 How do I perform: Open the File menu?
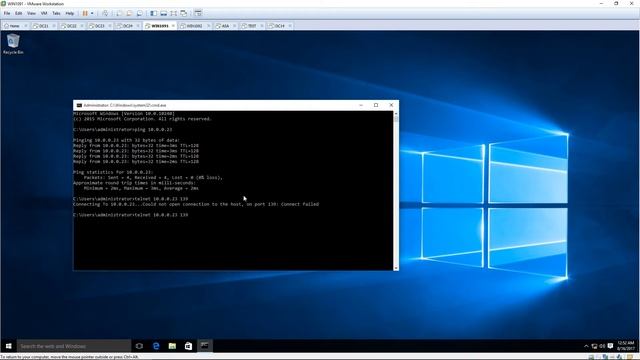click(x=7, y=13)
